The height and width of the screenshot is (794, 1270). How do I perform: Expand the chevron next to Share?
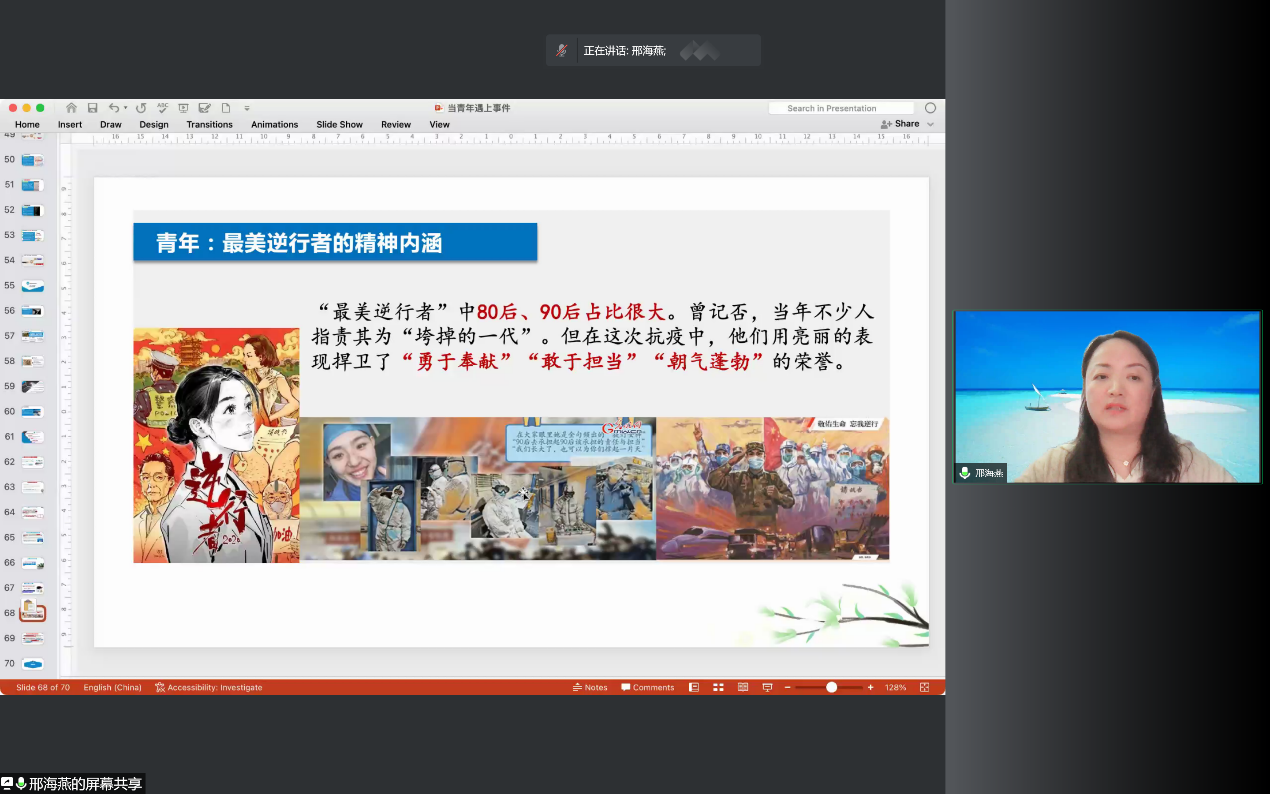click(x=931, y=124)
